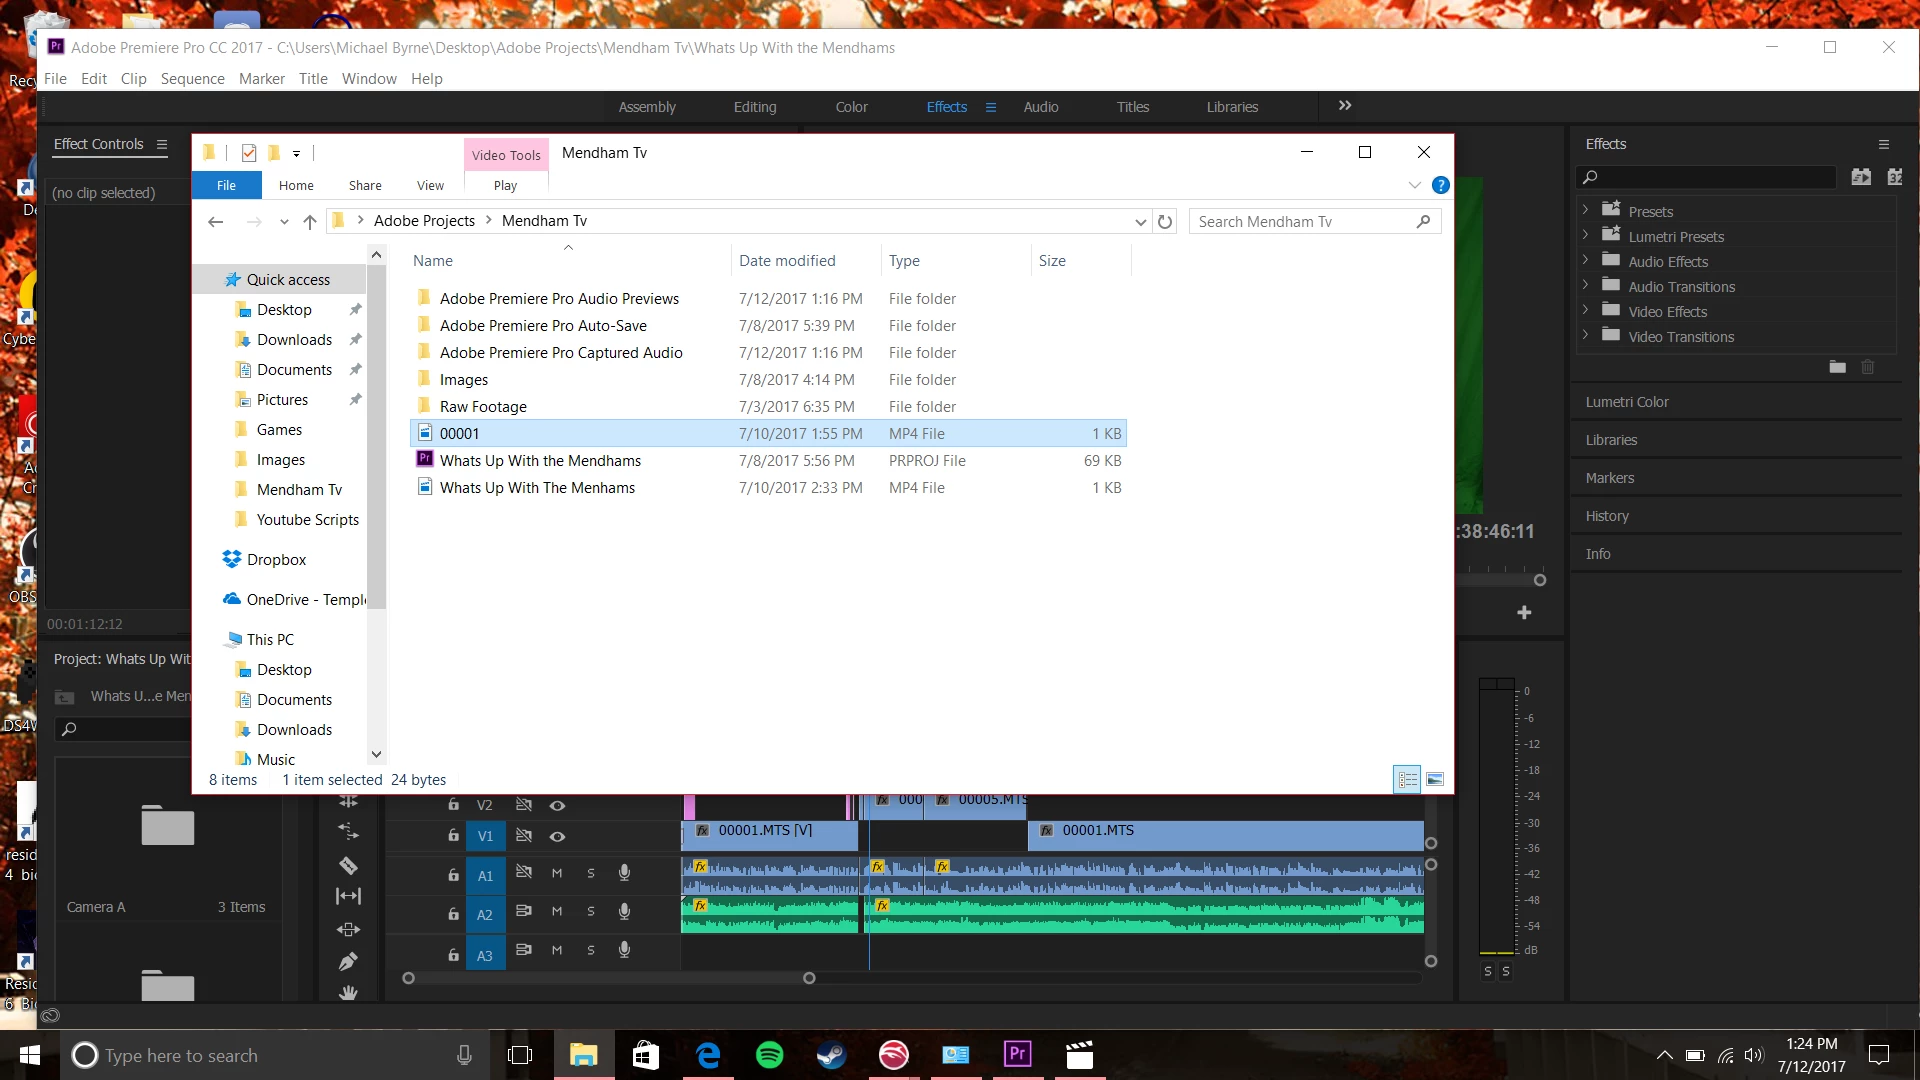The width and height of the screenshot is (1920, 1080).
Task: Click the timeline horizontal zoom scroll handle
Action: (809, 978)
